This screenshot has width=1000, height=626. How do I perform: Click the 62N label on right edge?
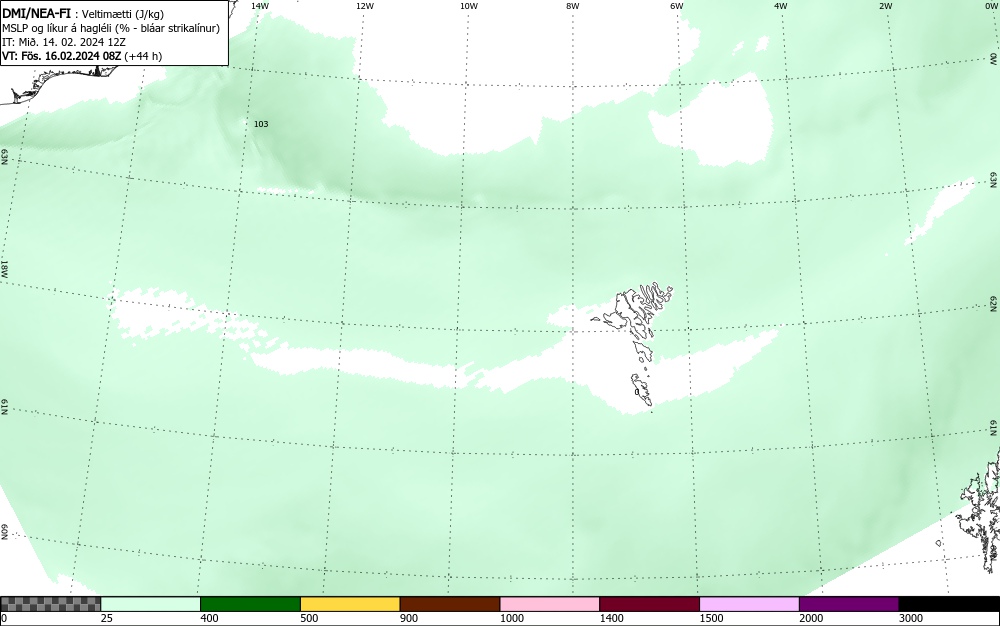click(x=994, y=303)
